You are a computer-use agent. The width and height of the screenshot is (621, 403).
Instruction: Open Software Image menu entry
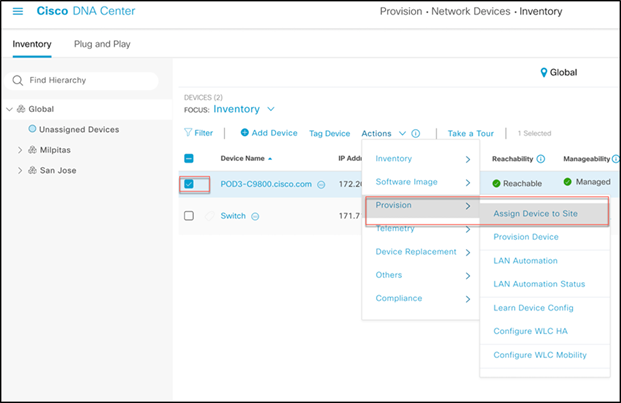pyautogui.click(x=406, y=182)
